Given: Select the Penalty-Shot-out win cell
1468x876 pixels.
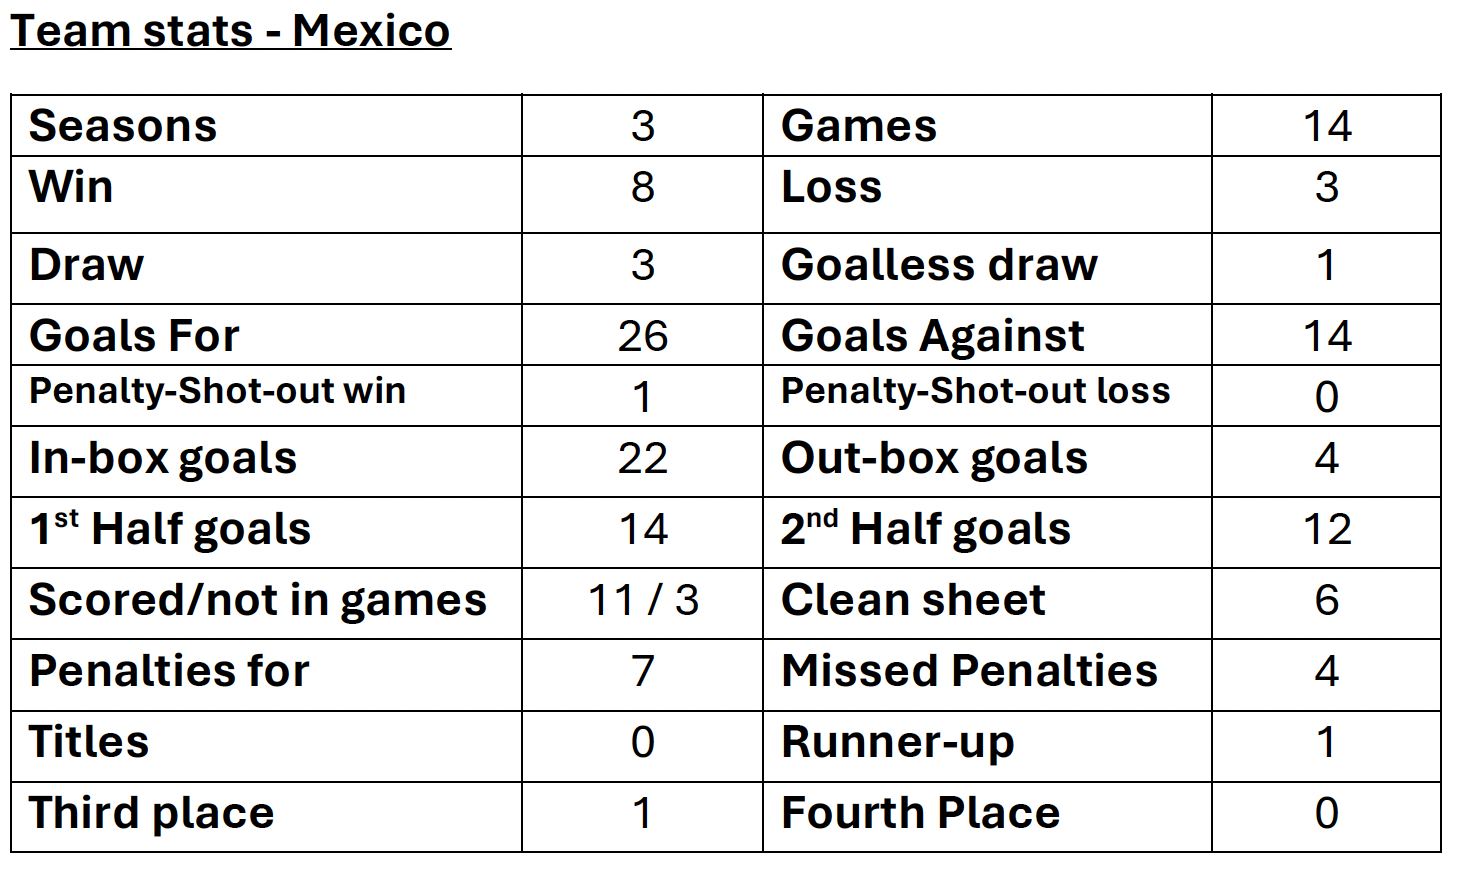Looking at the screenshot, I should [x=267, y=396].
